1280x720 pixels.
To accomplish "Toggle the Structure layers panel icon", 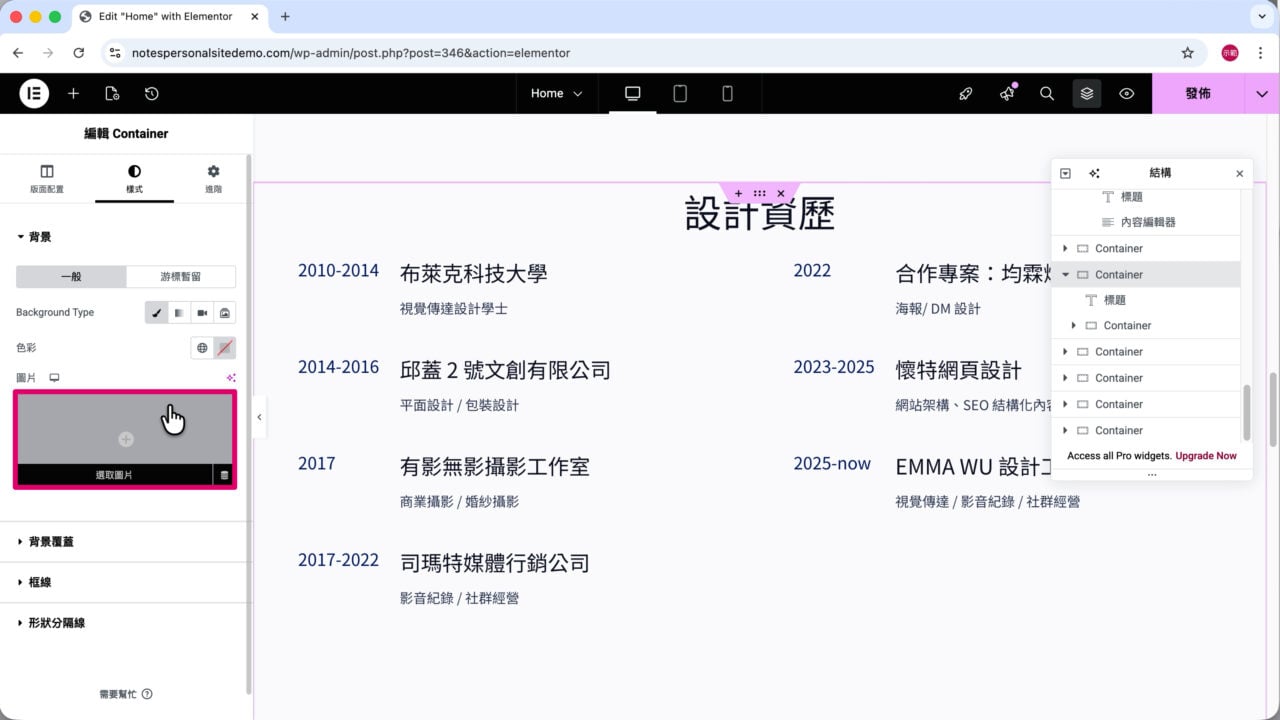I will click(1087, 93).
